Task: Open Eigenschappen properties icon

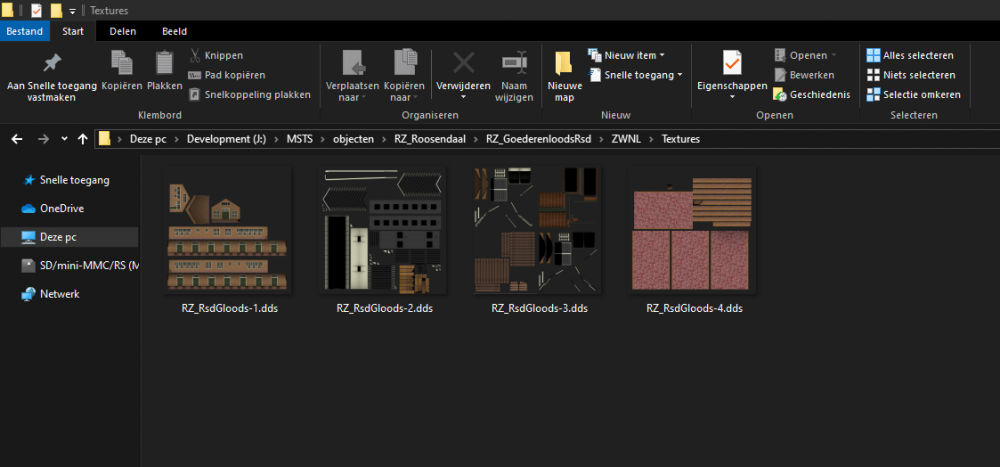Action: pos(731,63)
